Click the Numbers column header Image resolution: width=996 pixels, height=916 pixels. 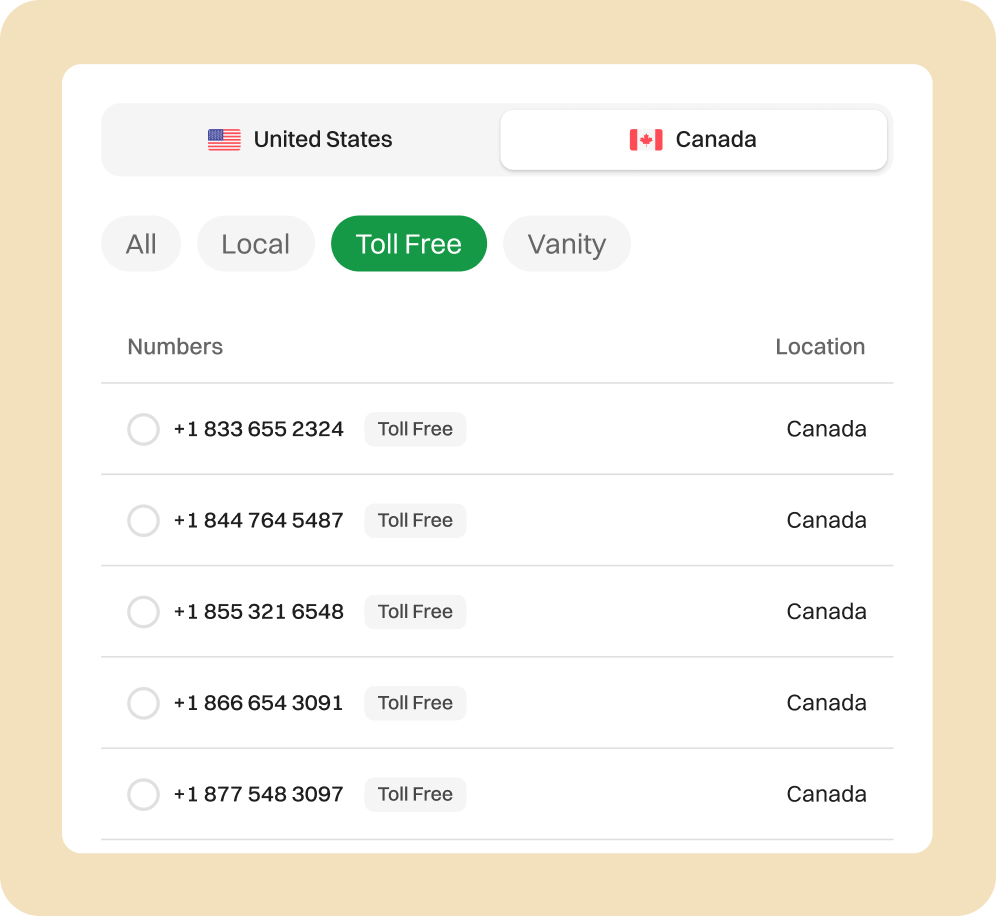point(175,347)
